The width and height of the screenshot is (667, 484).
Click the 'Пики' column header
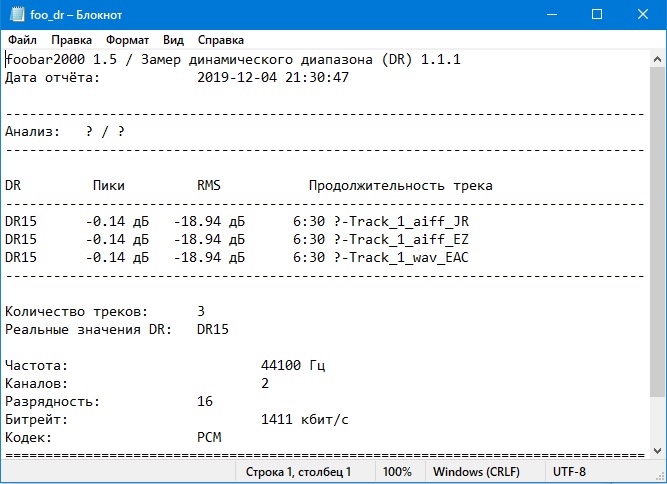tap(108, 185)
